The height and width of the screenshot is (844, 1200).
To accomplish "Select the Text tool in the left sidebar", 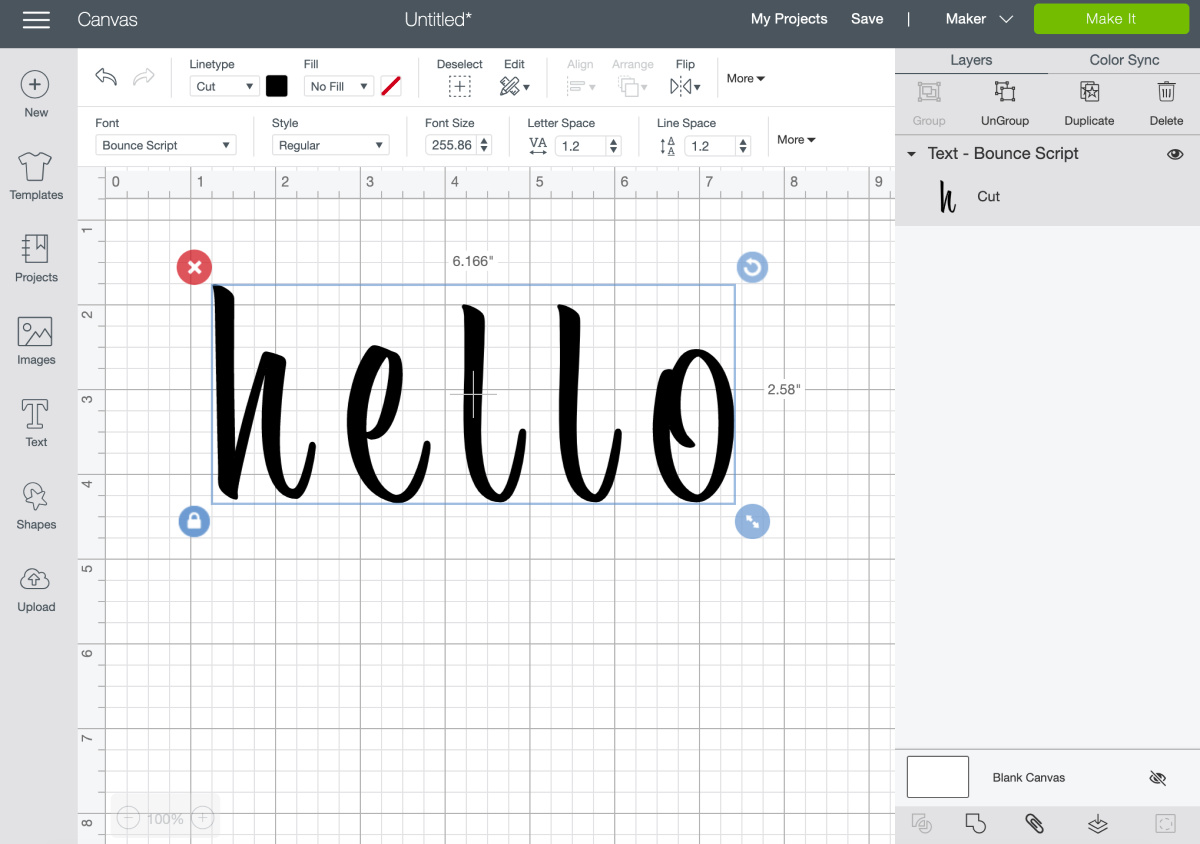I will tap(35, 423).
